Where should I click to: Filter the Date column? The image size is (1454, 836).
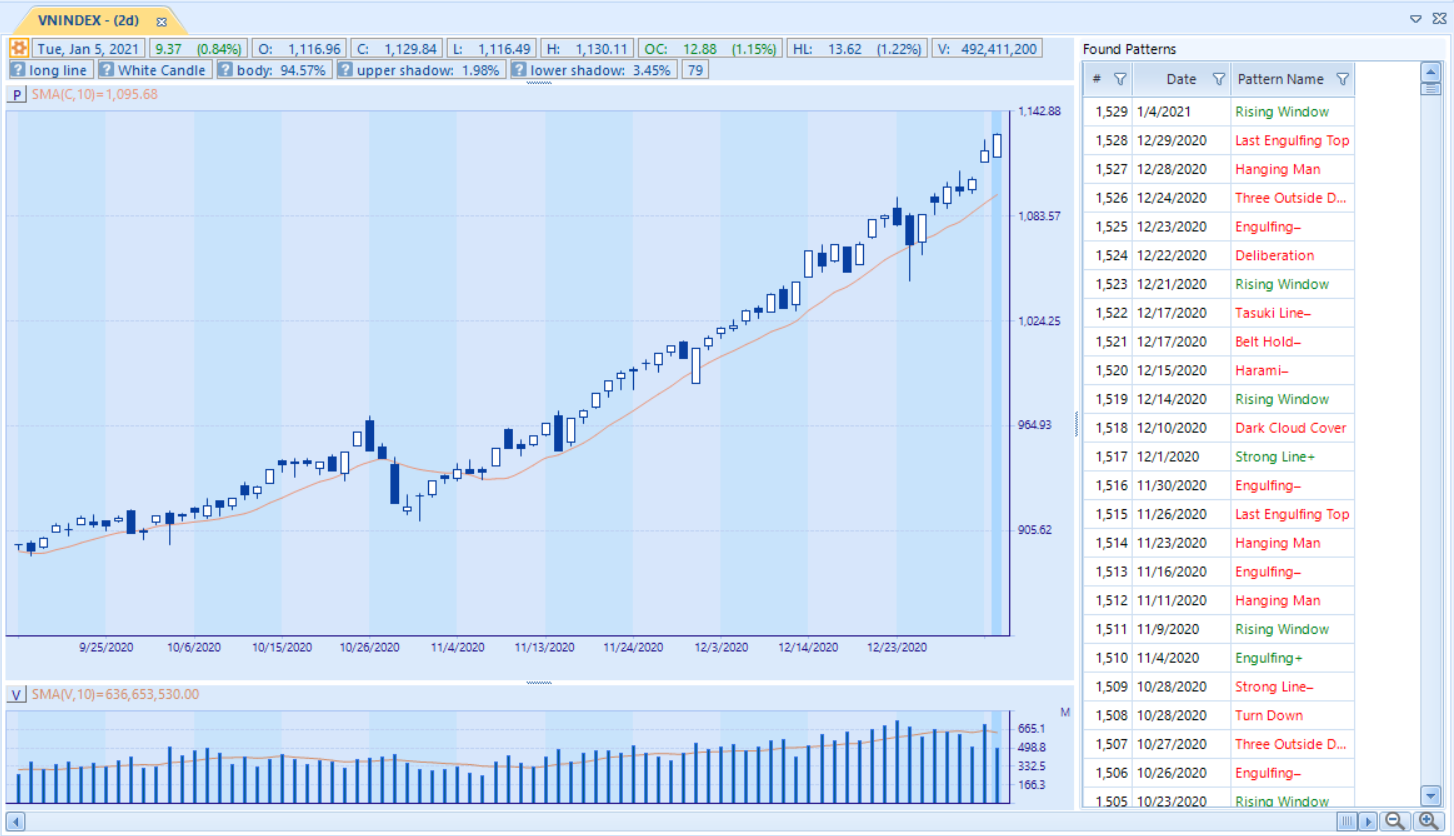pyautogui.click(x=1218, y=79)
